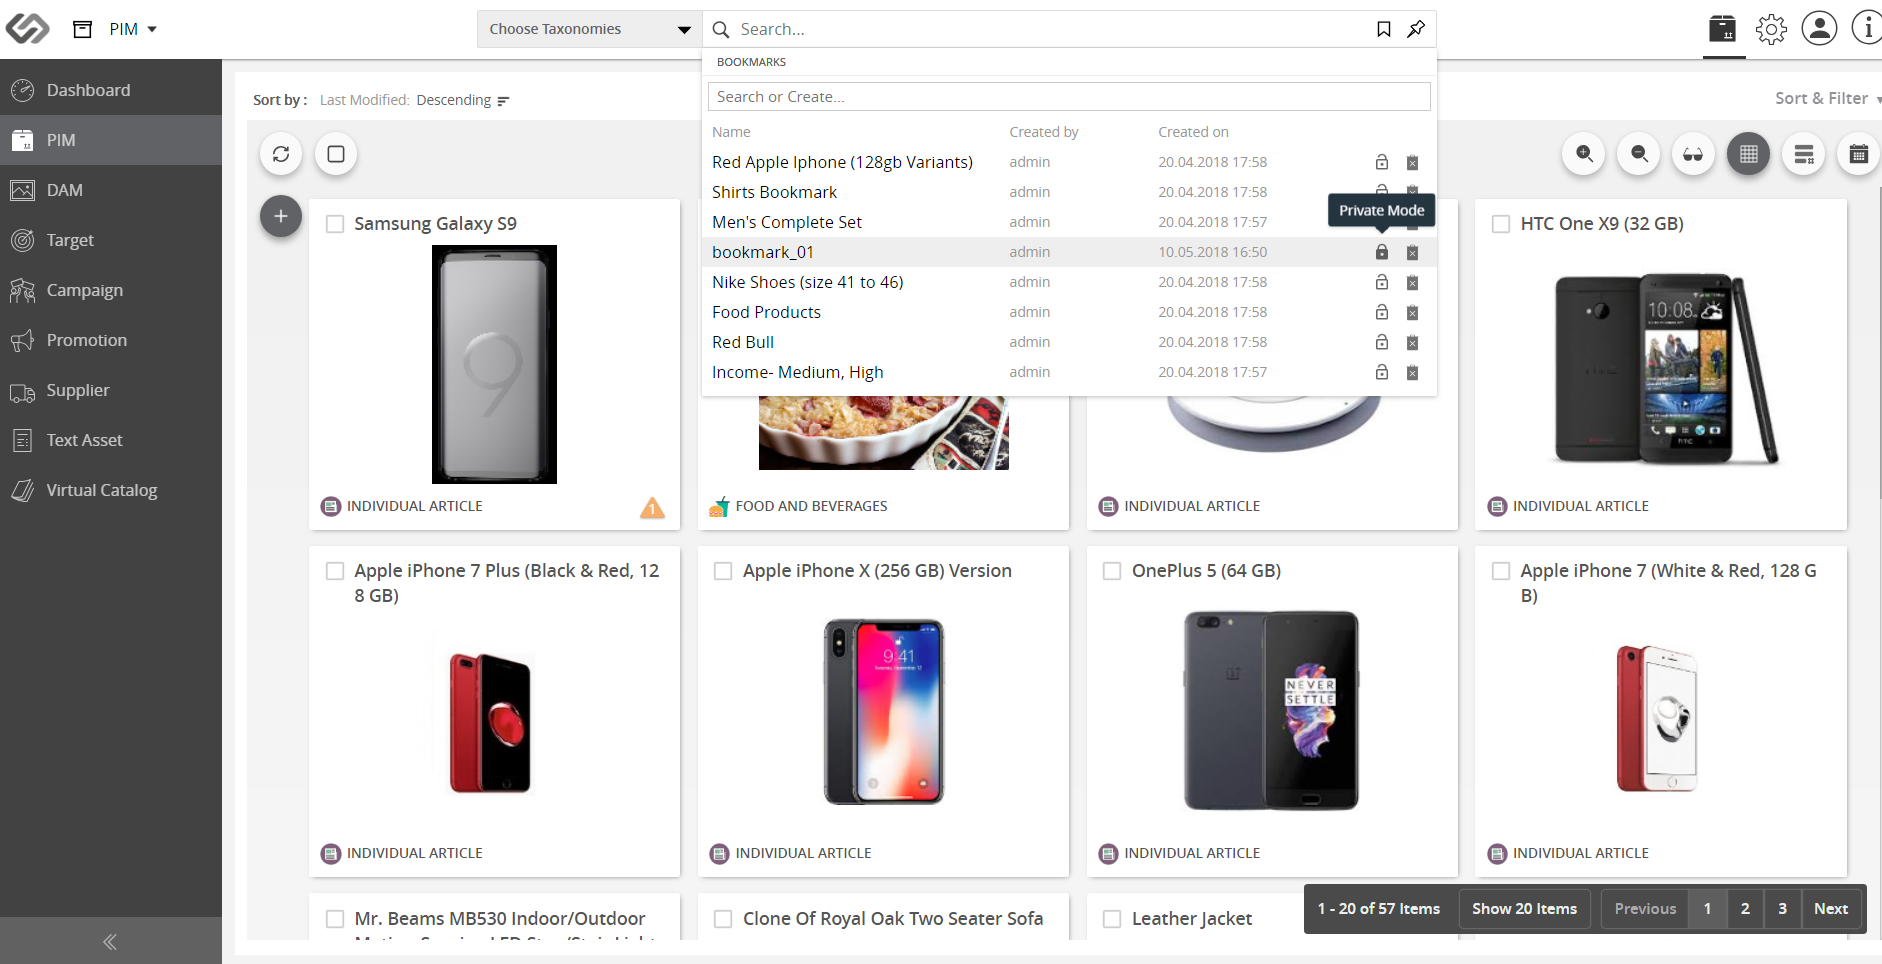This screenshot has height=964, width=1882.
Task: Click the Previous page button
Action: pos(1645,909)
